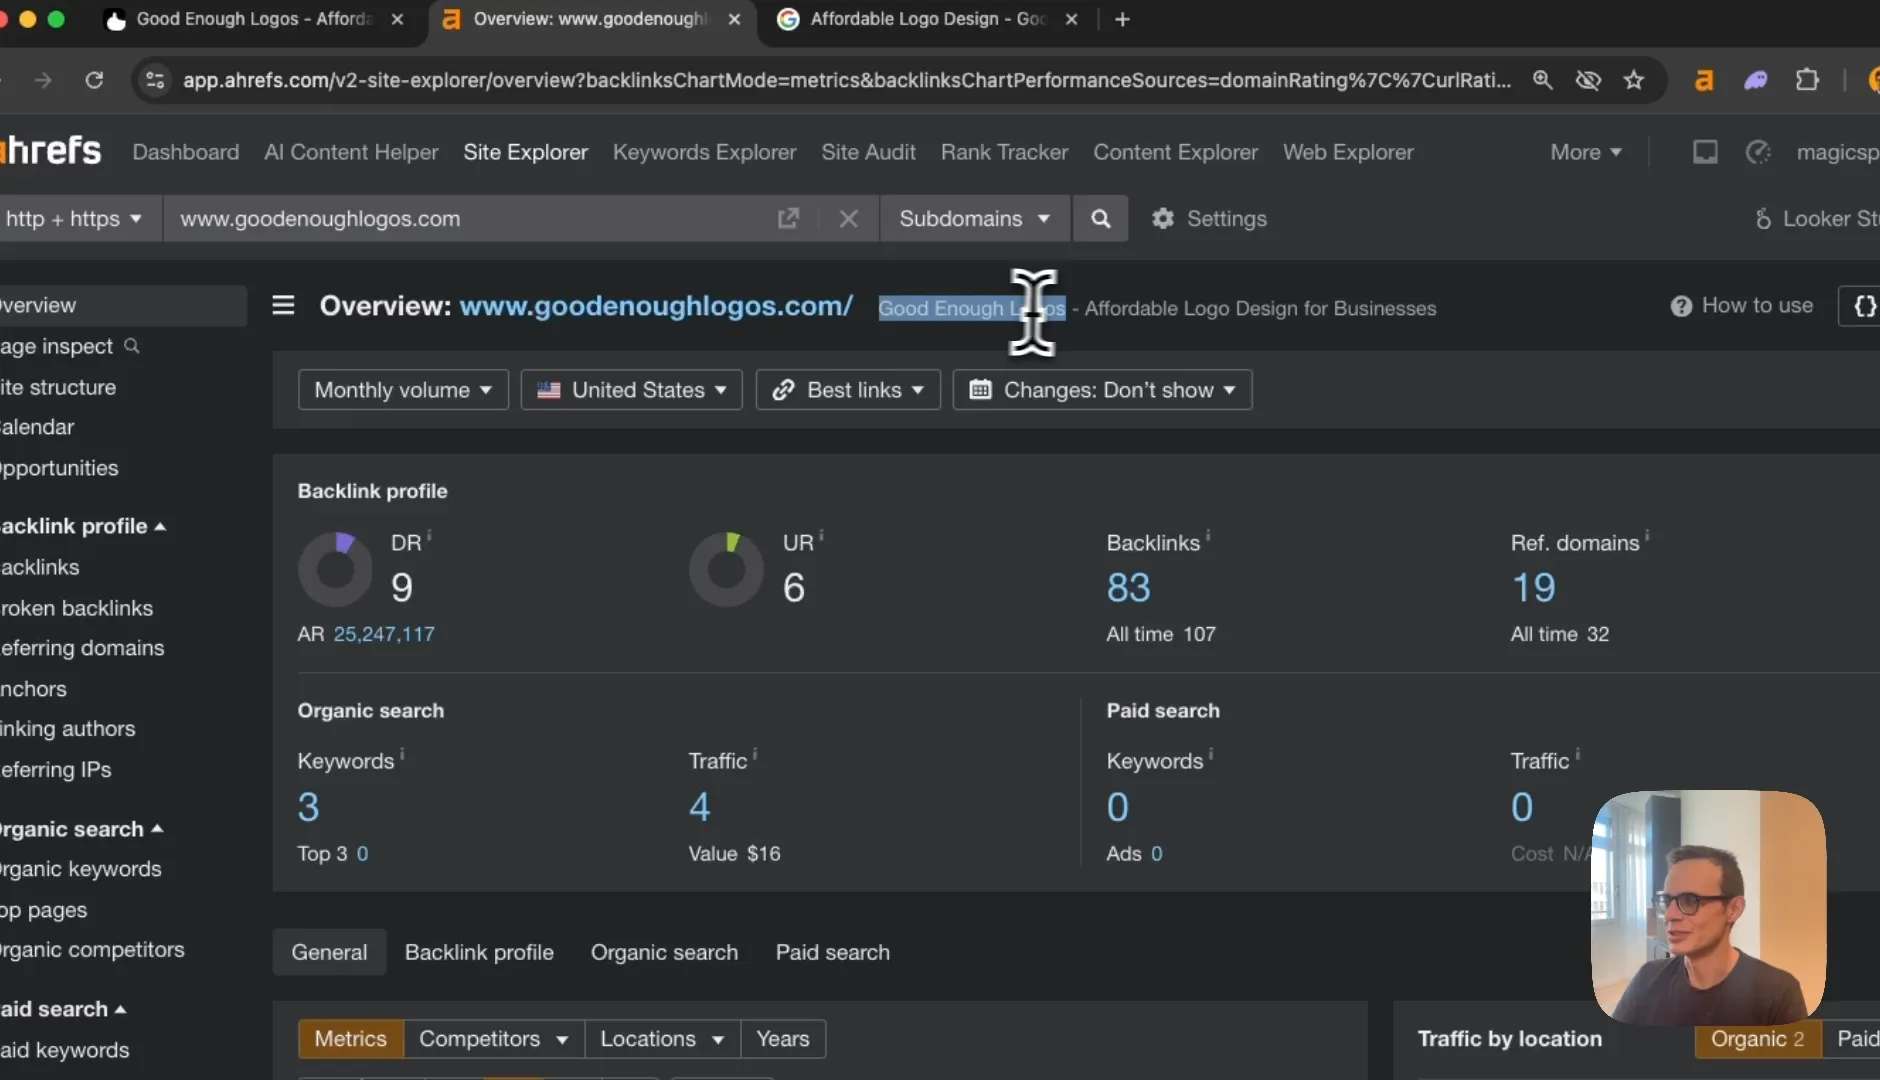
Task: Open the target URL in a new tab icon
Action: [788, 218]
